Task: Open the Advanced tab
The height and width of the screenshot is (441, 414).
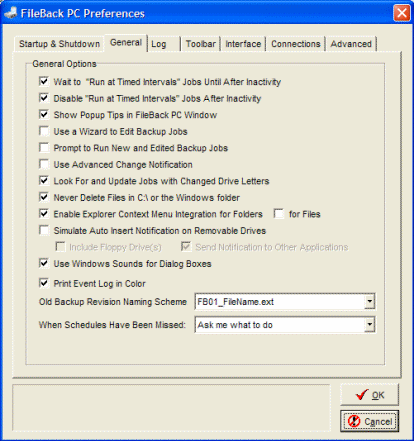Action: point(351,44)
